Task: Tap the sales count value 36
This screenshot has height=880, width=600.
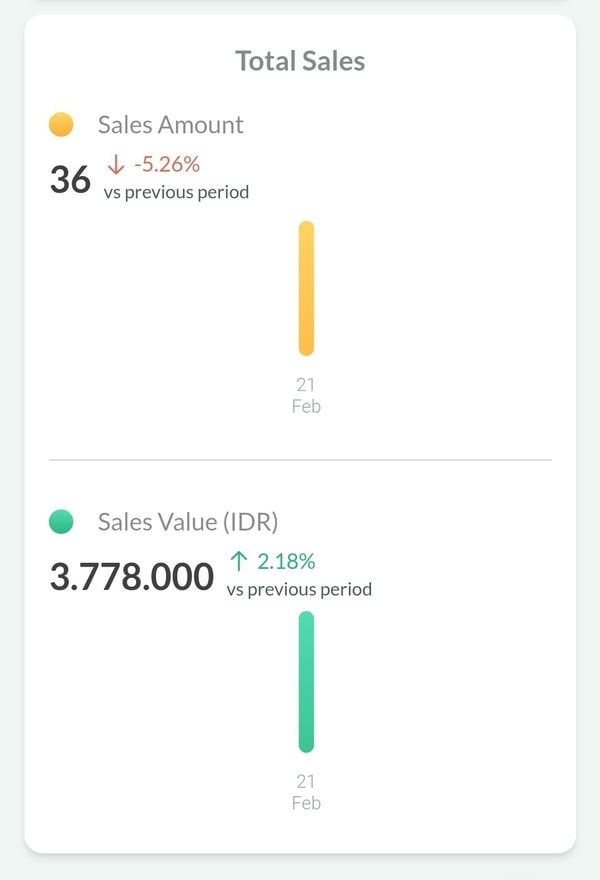Action: point(70,180)
